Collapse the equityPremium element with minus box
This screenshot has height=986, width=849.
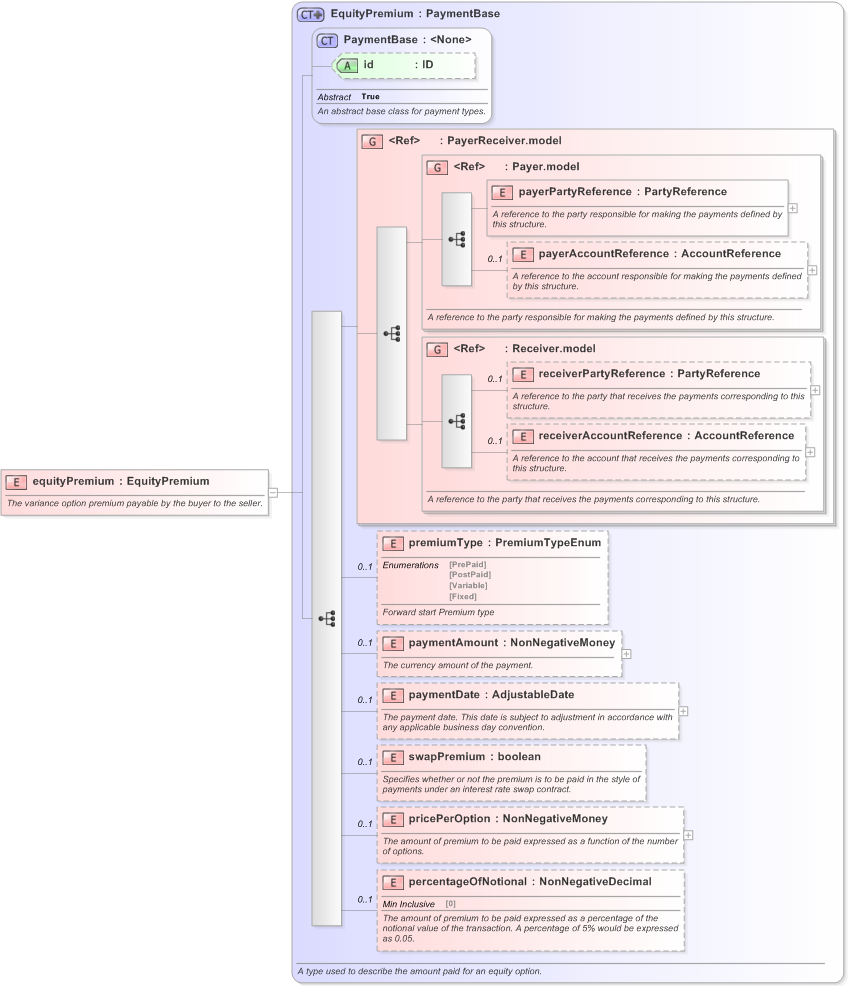273,492
